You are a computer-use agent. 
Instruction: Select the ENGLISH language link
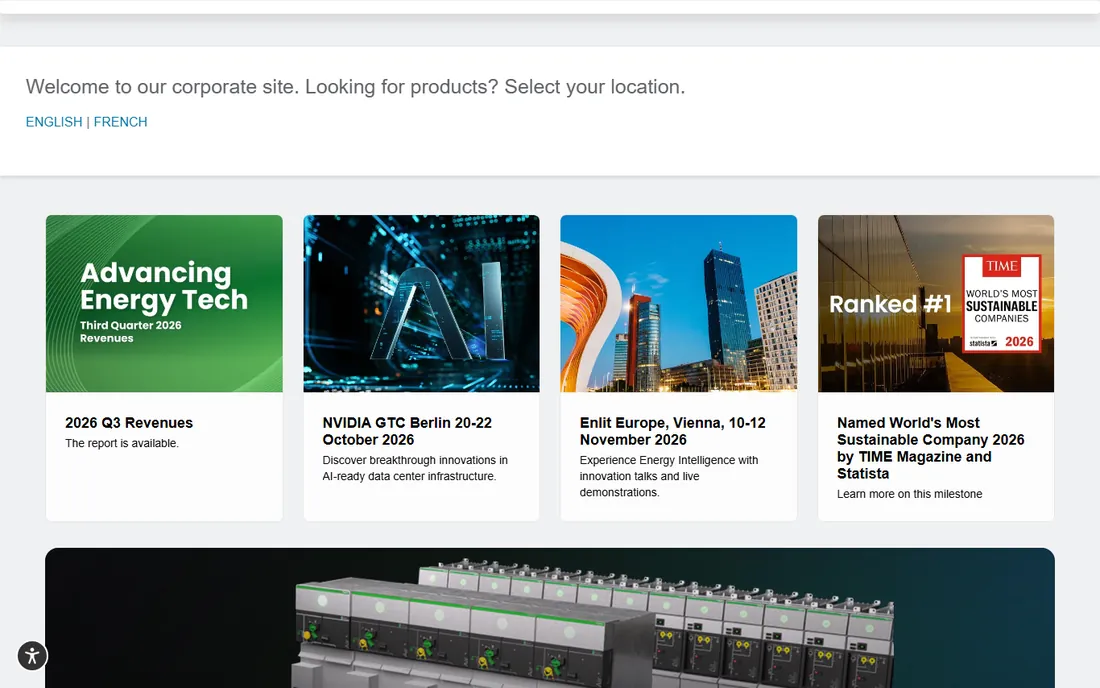[54, 122]
